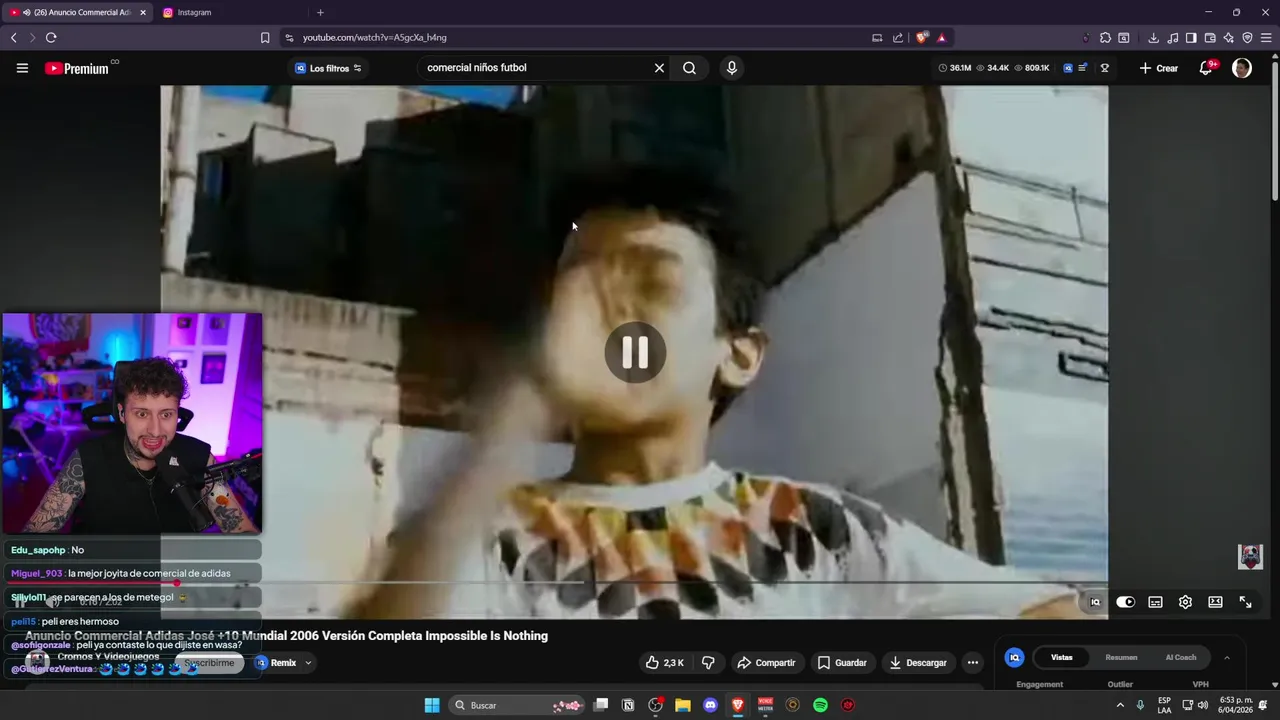Click the Guardar save button

click(842, 662)
